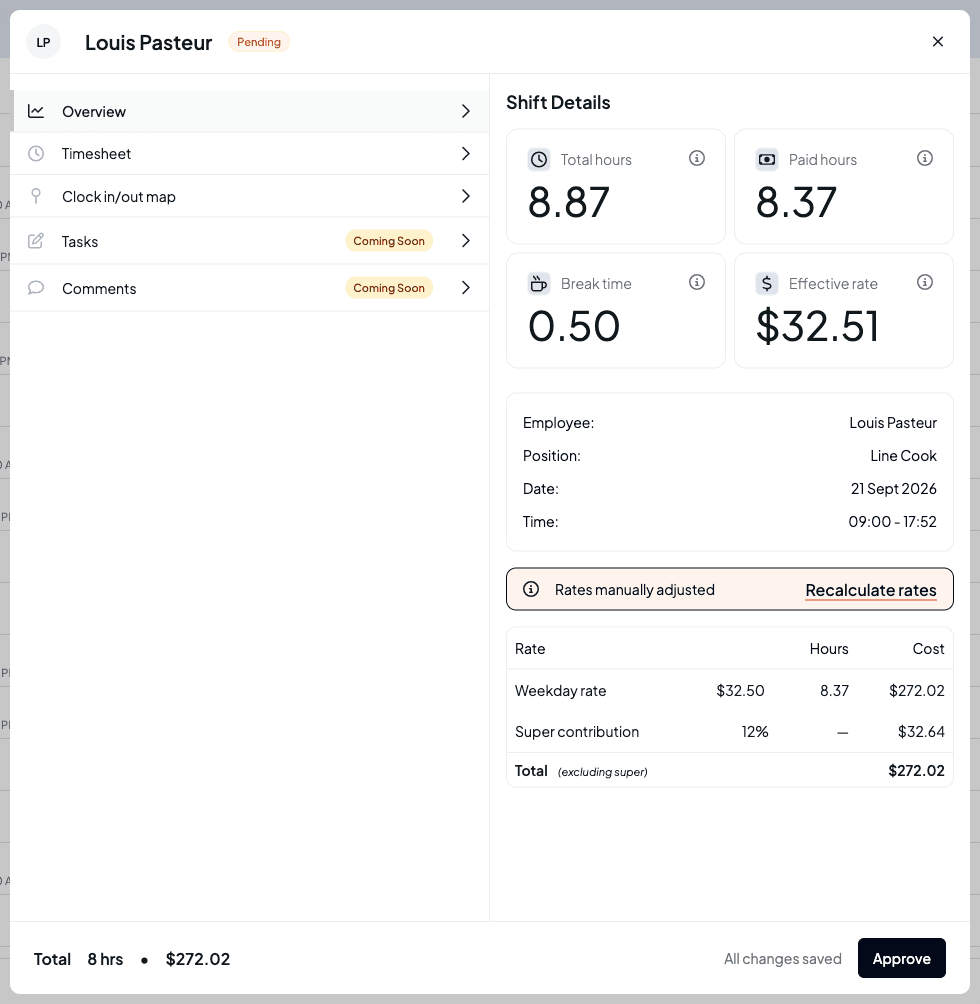Screen dimensions: 980x1004
Task: Show Total hours info tooltip icon
Action: click(696, 158)
